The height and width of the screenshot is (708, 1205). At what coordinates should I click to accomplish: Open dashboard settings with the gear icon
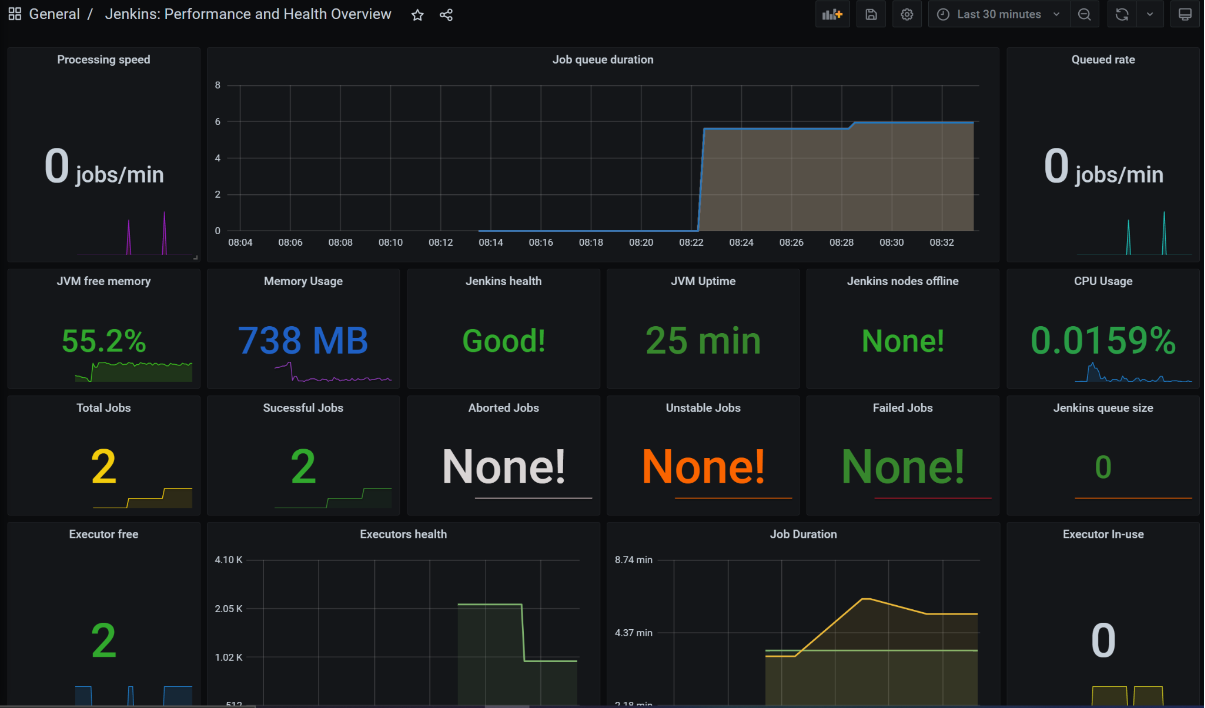pyautogui.click(x=906, y=14)
